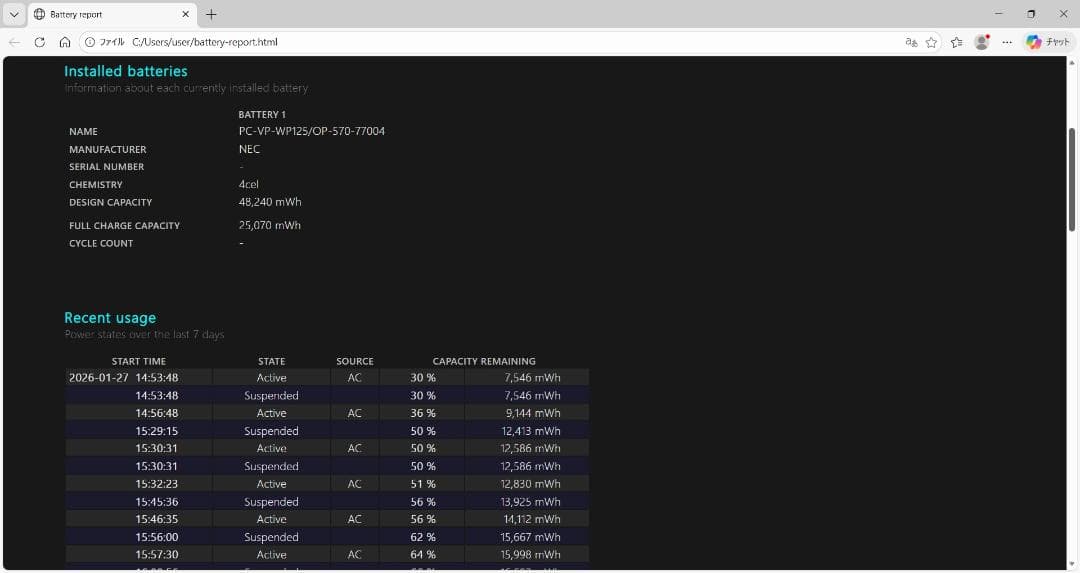This screenshot has width=1080, height=573.
Task: Open the favorites list icon
Action: coord(957,42)
